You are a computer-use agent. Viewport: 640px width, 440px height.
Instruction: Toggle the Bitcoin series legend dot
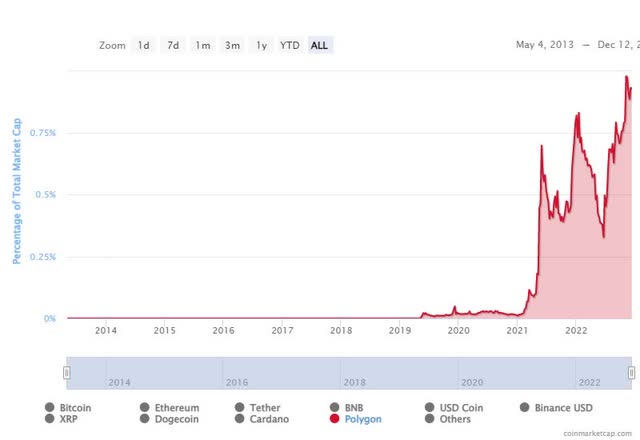(x=49, y=407)
